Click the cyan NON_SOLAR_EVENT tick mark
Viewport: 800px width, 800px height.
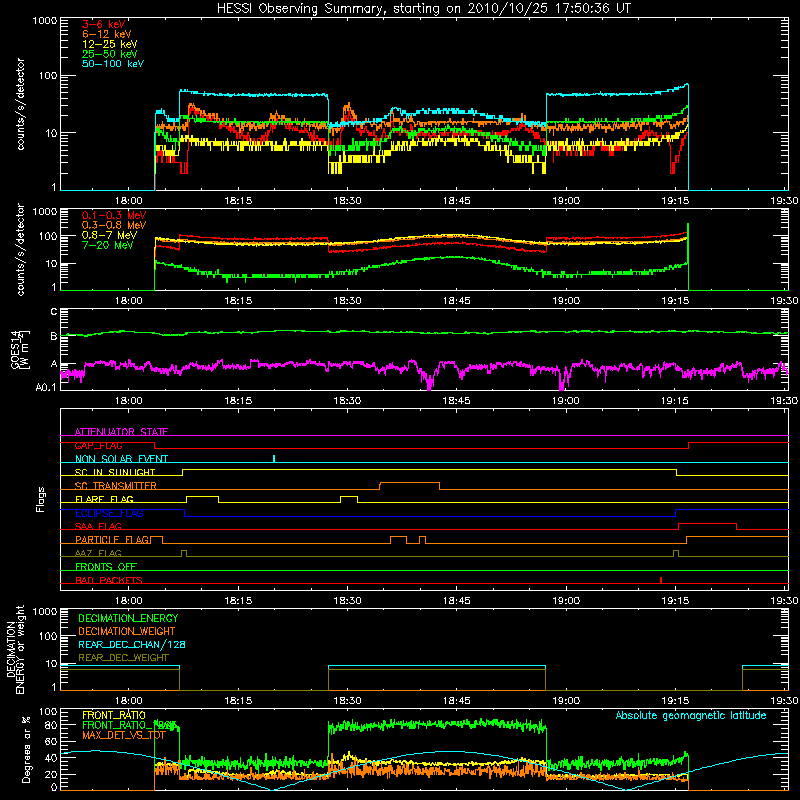click(x=274, y=458)
